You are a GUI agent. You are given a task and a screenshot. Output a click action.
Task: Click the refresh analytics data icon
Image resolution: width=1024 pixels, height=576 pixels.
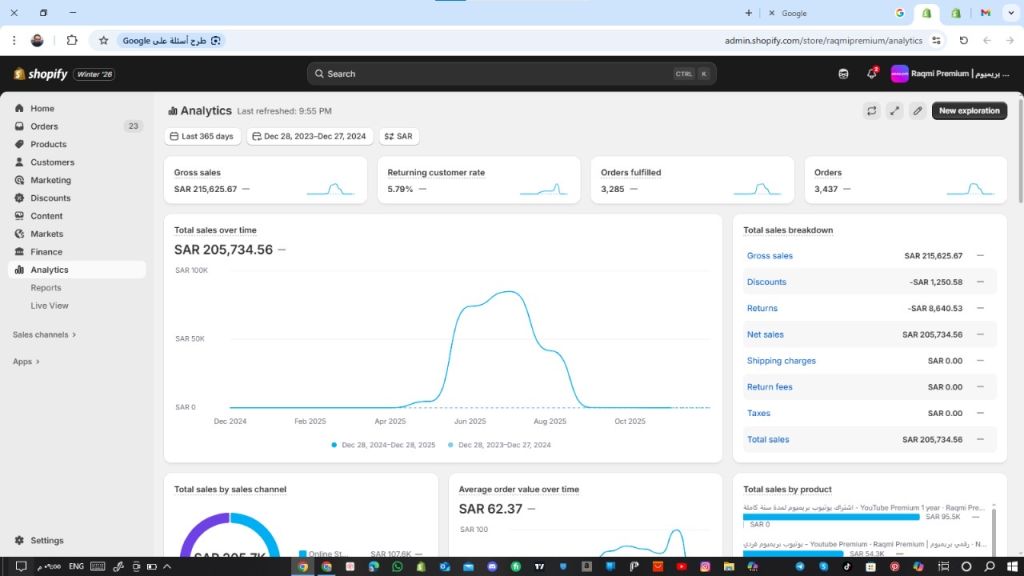click(x=872, y=111)
